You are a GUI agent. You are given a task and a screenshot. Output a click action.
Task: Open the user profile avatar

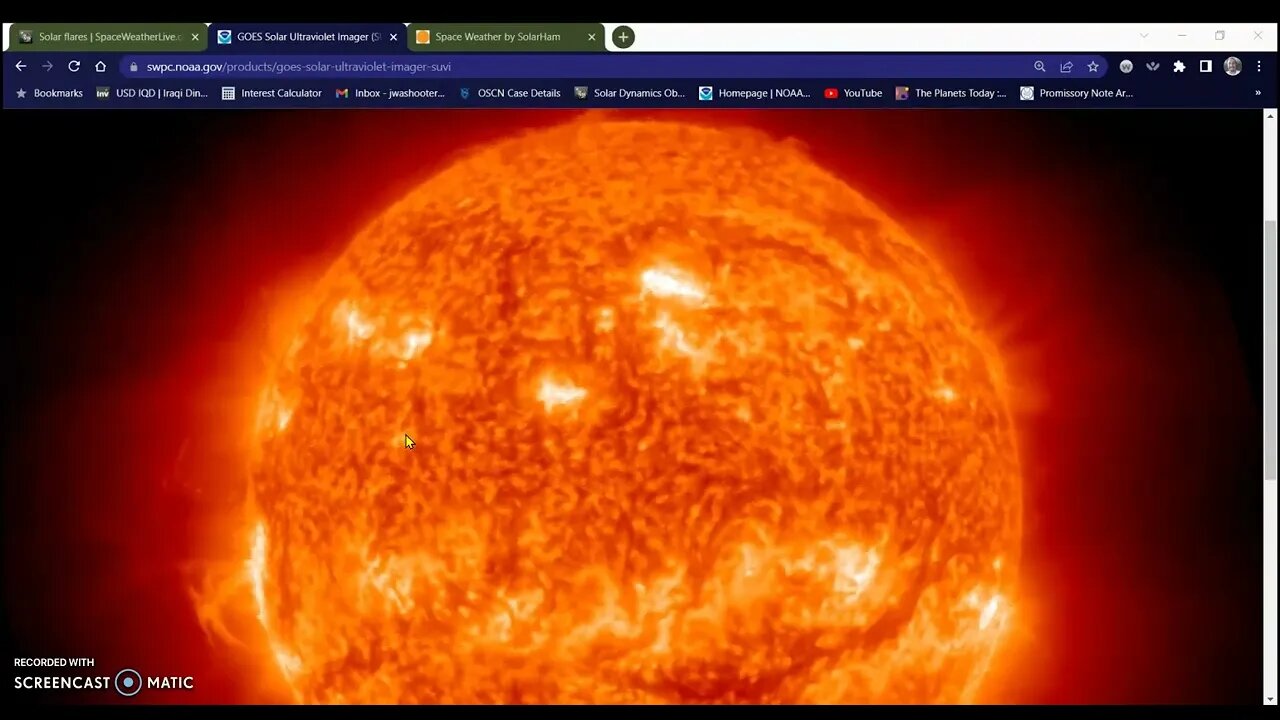[1233, 66]
